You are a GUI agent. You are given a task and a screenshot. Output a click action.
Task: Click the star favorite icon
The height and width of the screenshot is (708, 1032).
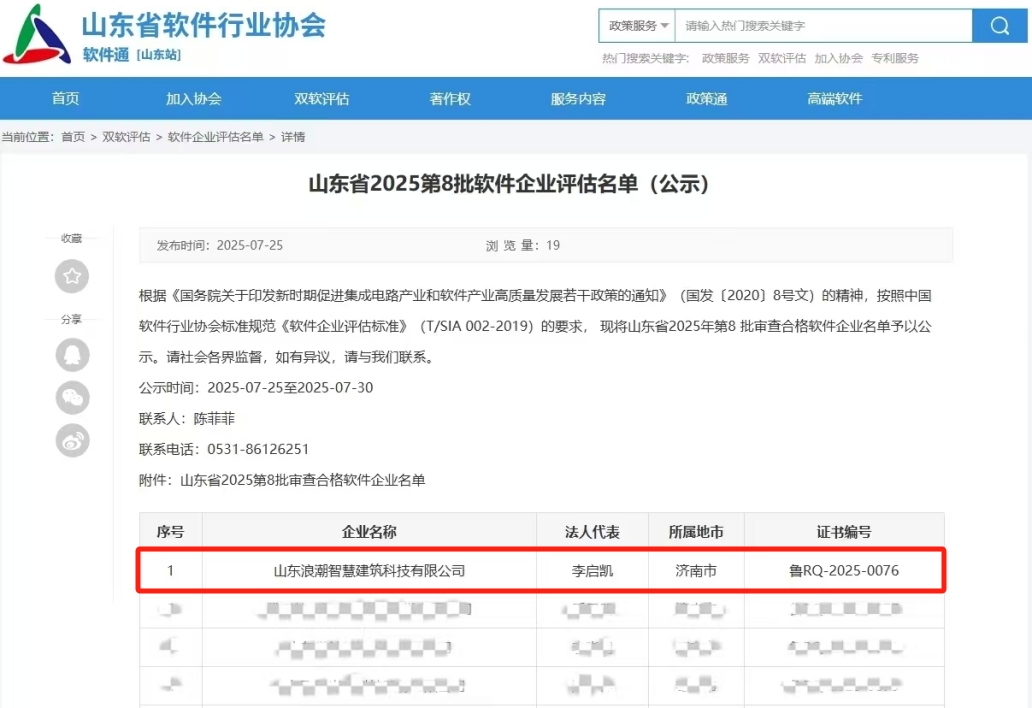tap(72, 276)
